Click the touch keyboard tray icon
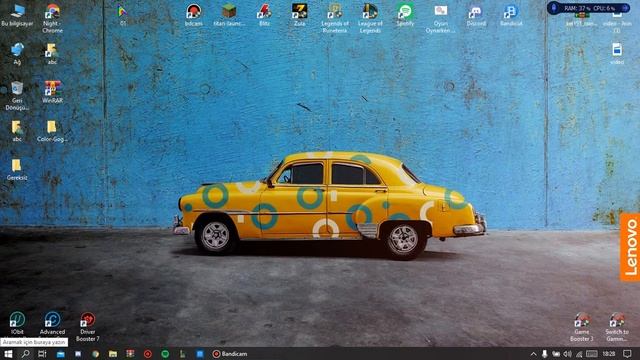 592,354
